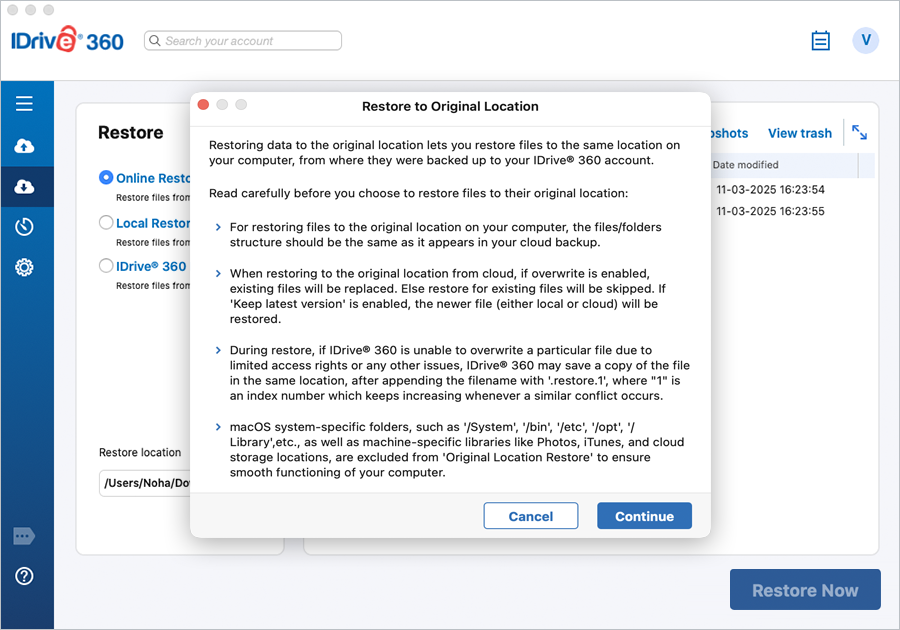Select the Online Restore radio button
Image resolution: width=900 pixels, height=630 pixels.
[106, 177]
